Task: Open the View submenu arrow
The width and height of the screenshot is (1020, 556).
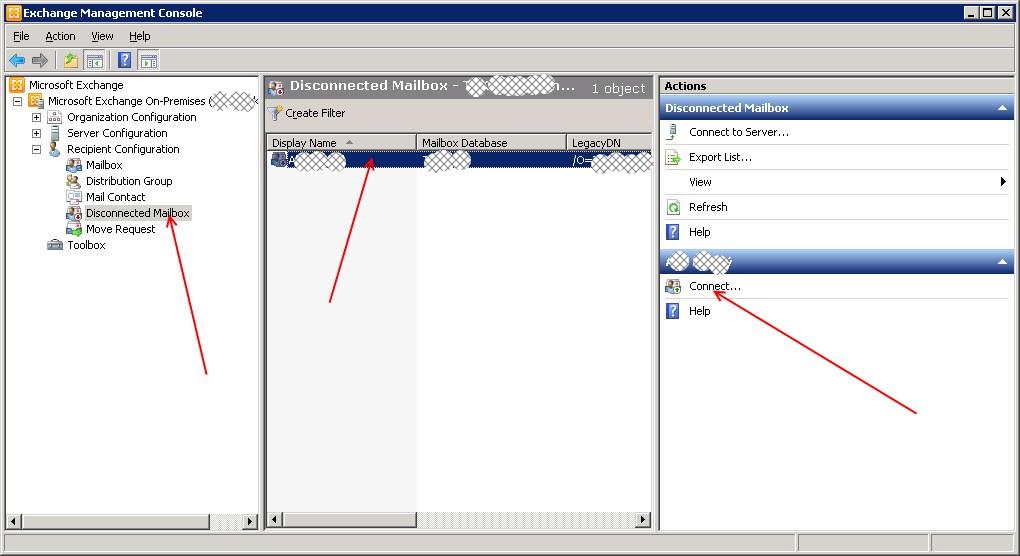Action: [x=1002, y=182]
